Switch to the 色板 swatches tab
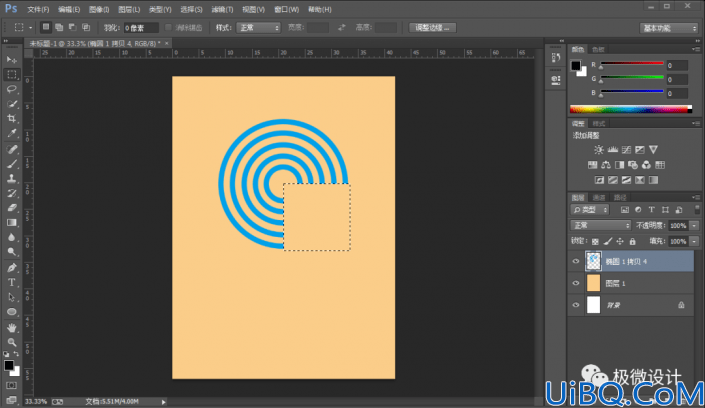 598,49
